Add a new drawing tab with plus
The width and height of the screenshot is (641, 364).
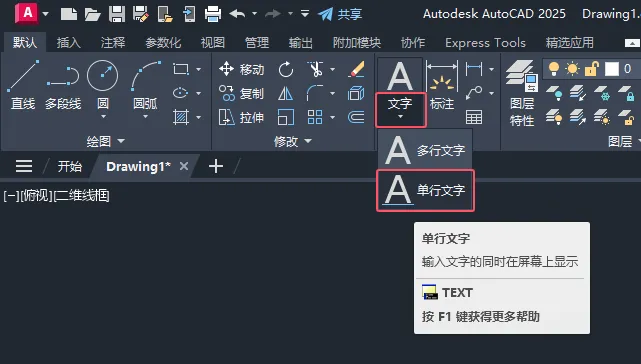[216, 166]
